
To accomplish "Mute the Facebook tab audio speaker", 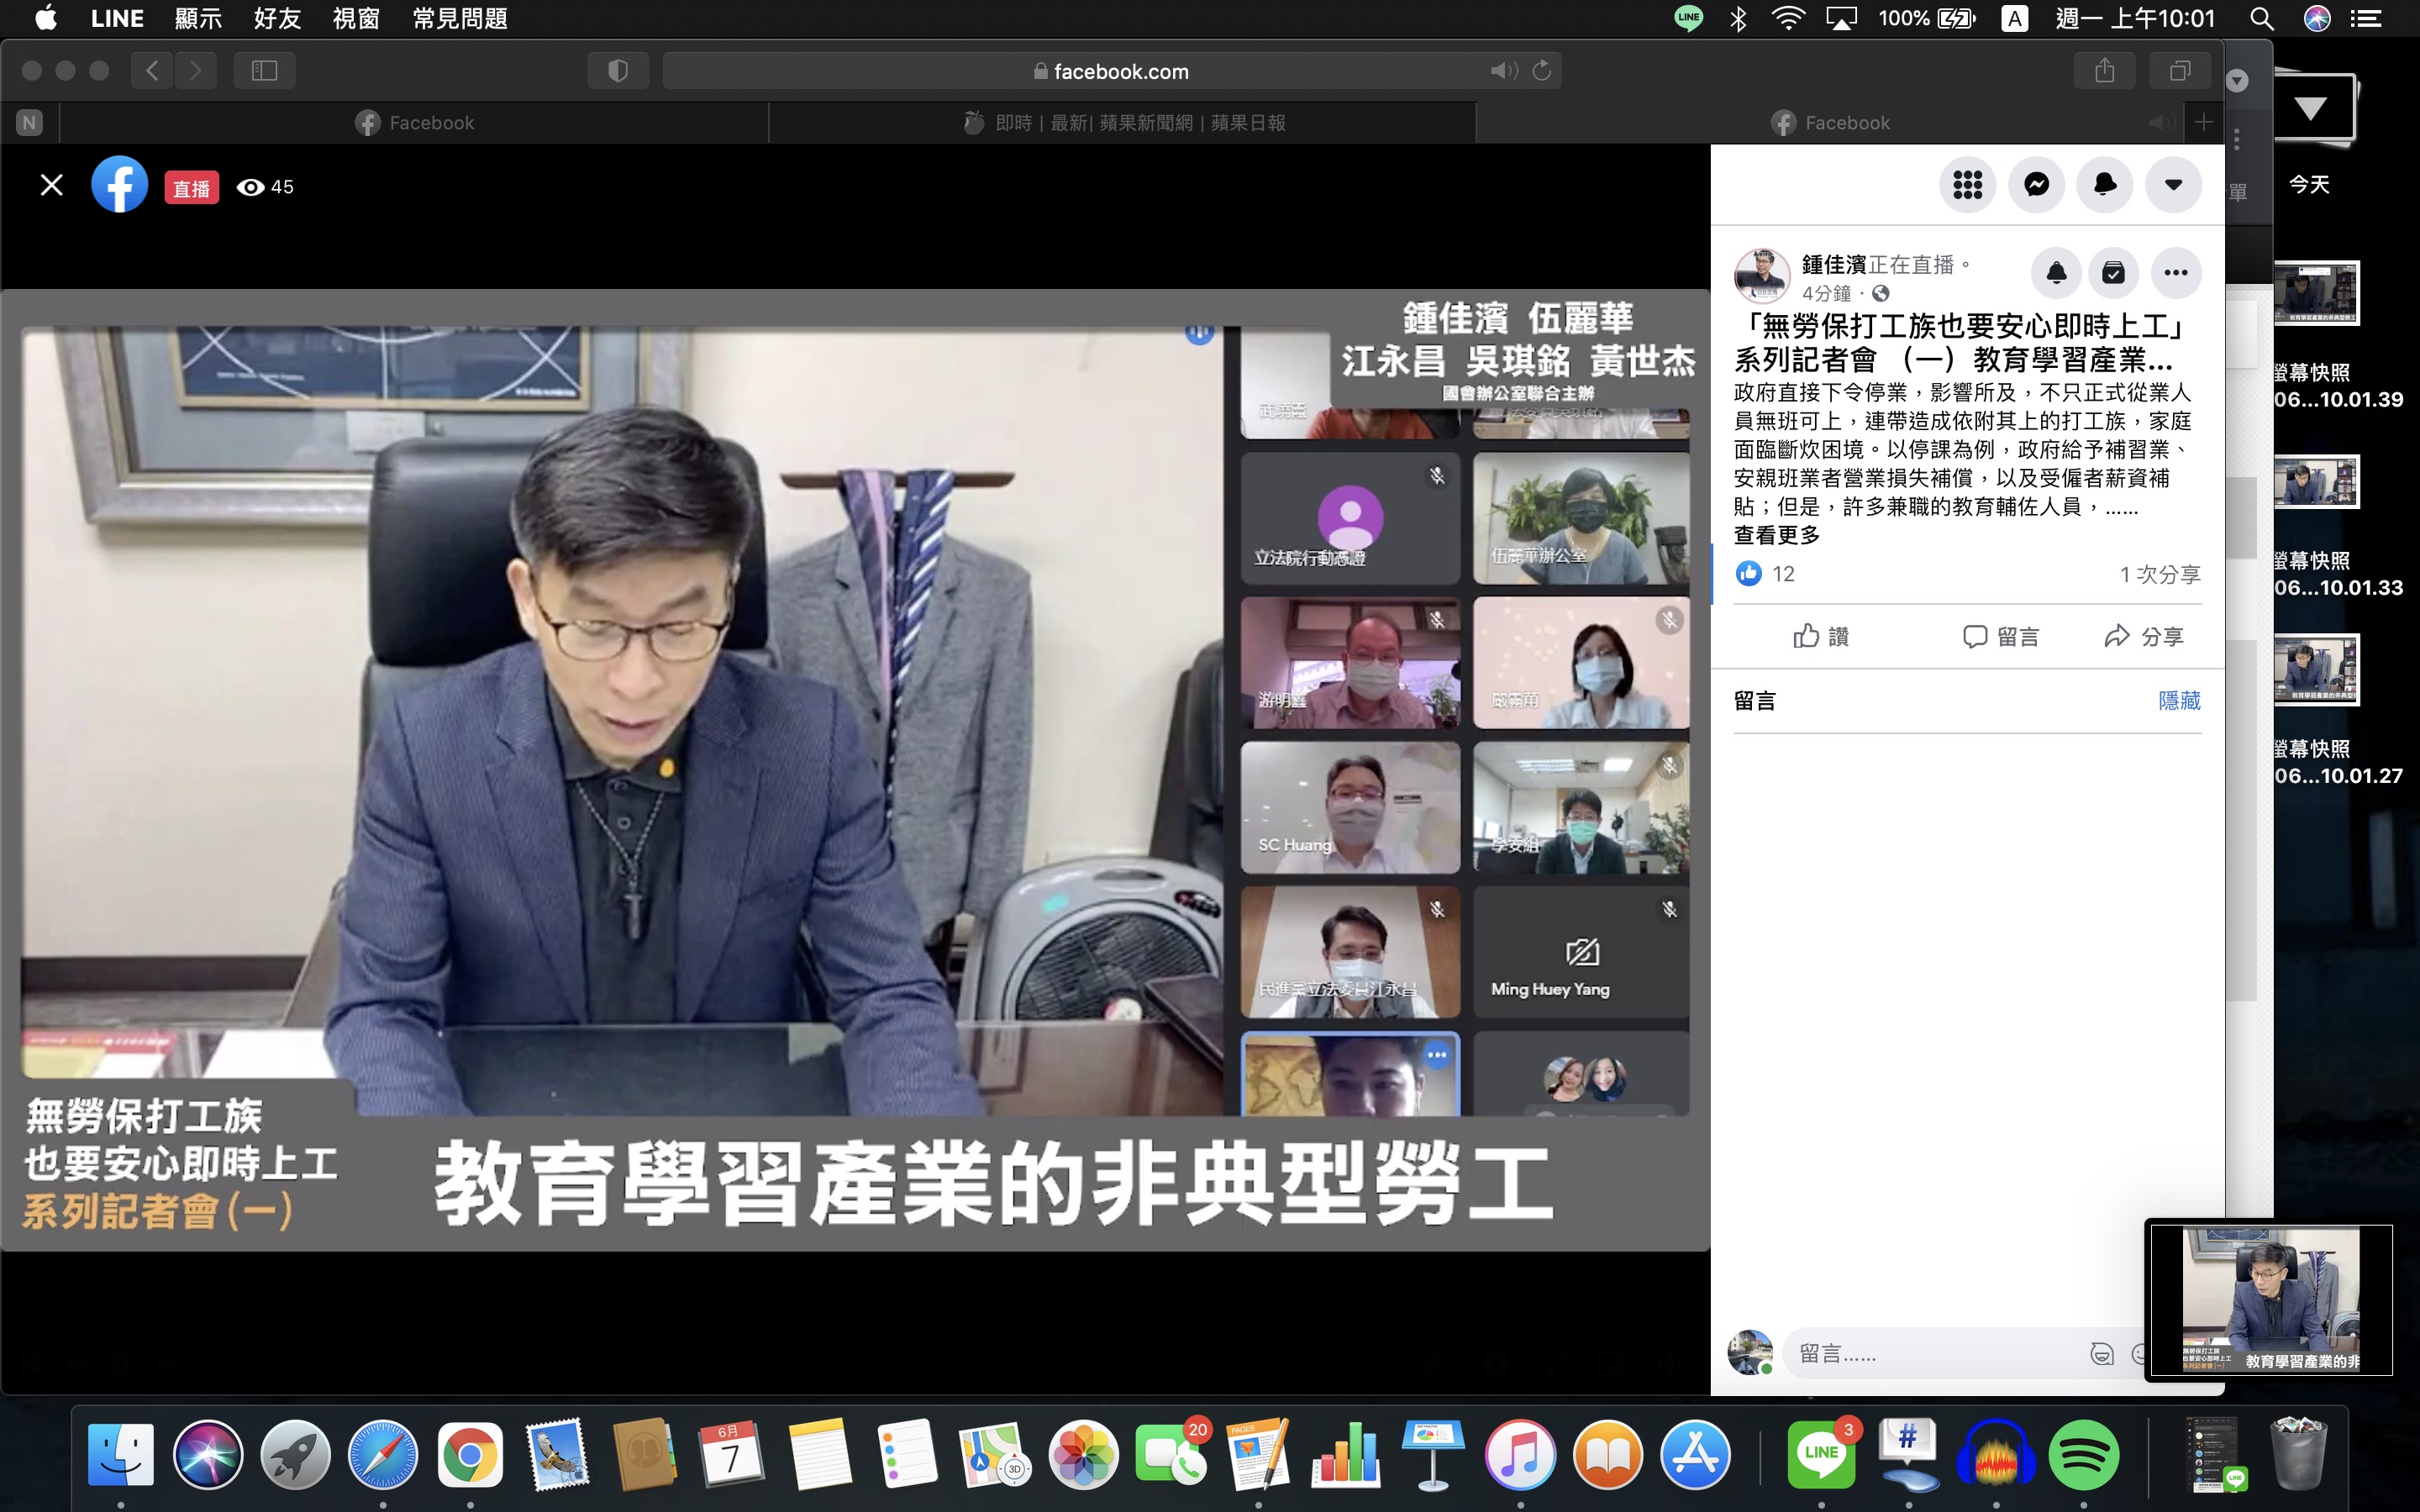I will tap(2161, 122).
